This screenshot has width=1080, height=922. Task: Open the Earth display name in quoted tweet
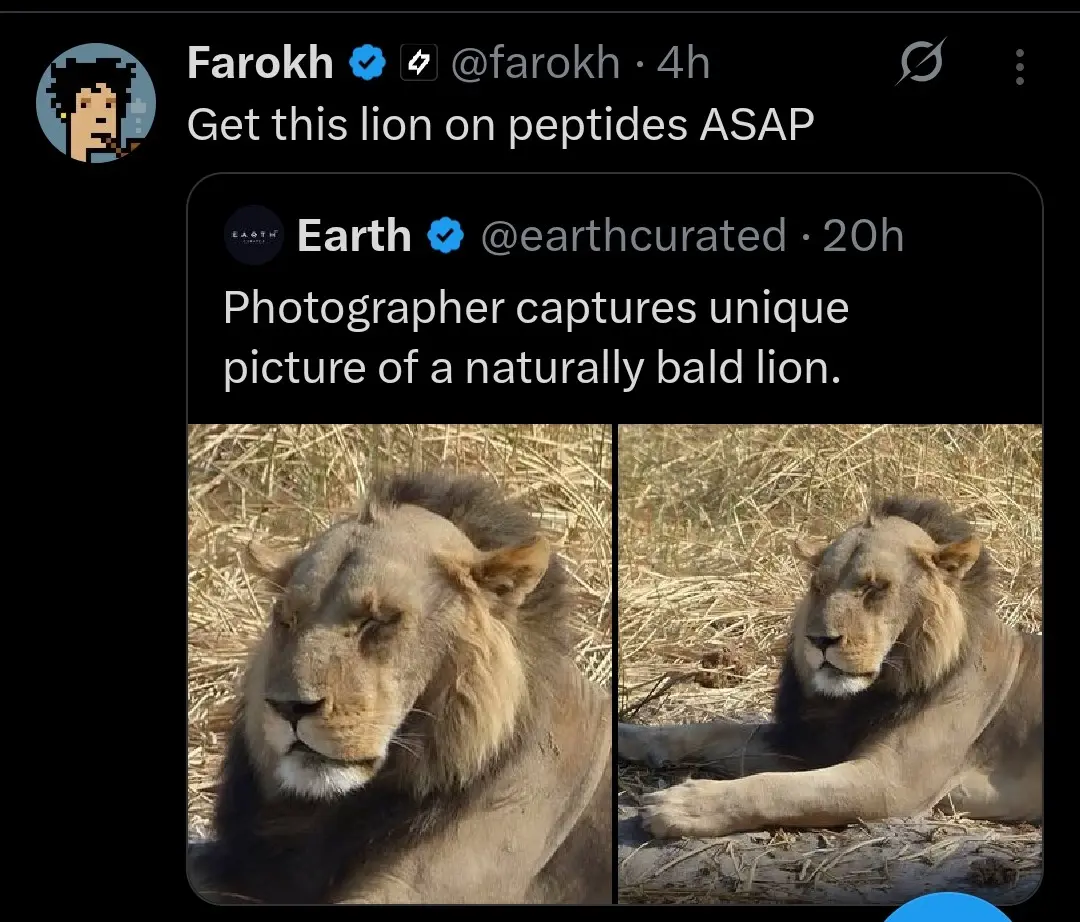point(354,236)
